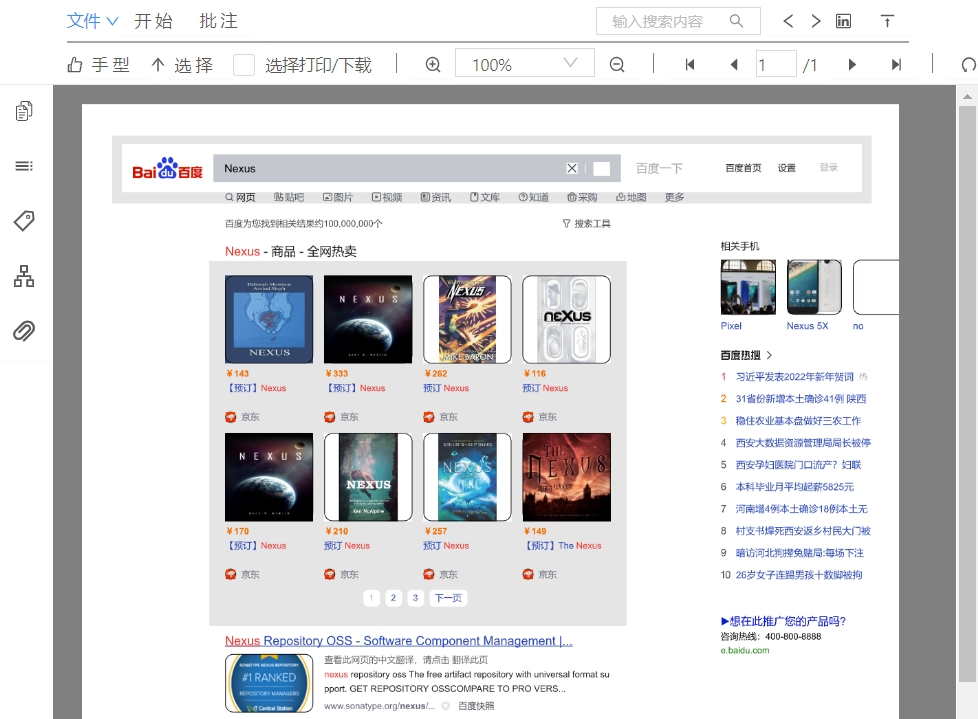
Task: Click the magnifier search icon
Action: (x=737, y=21)
